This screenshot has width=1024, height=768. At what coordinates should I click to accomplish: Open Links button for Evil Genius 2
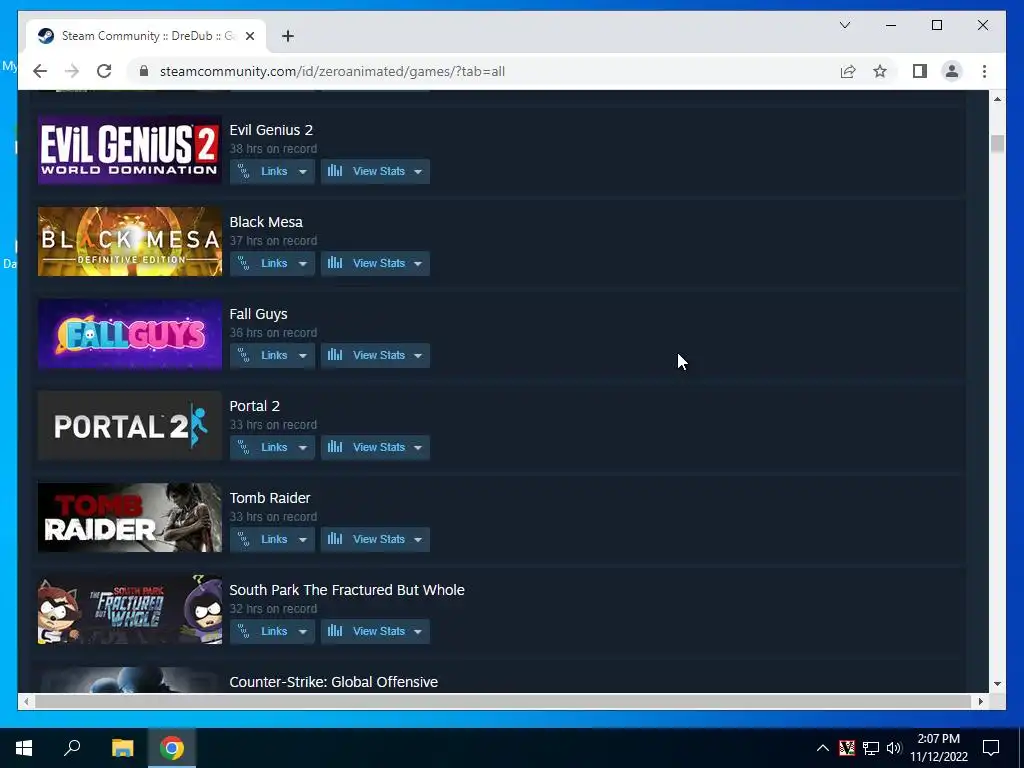272,171
